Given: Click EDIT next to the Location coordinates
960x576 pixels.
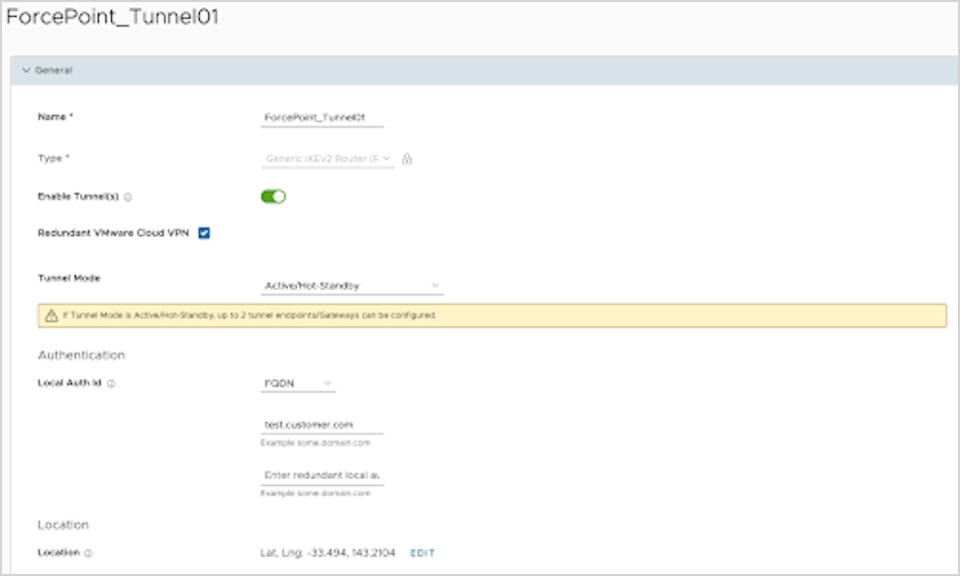Looking at the screenshot, I should click(422, 551).
